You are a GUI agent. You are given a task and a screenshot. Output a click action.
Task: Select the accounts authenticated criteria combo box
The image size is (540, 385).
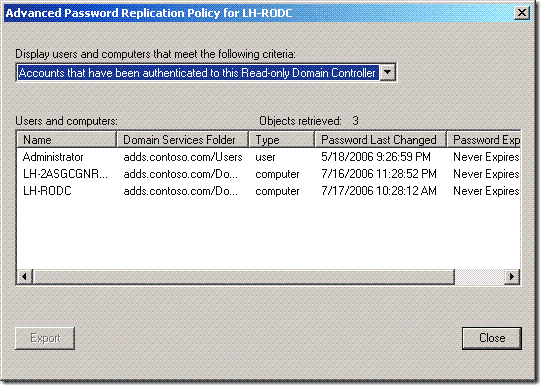point(206,73)
